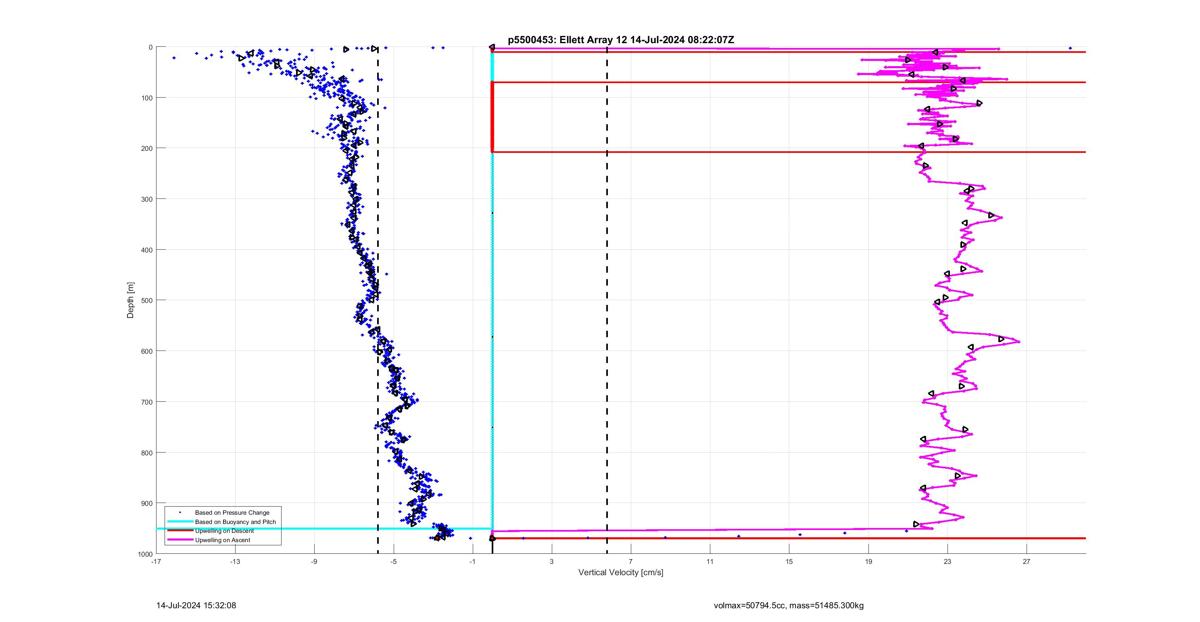
Task: Click the depth tick label '500'
Action: click(146, 300)
